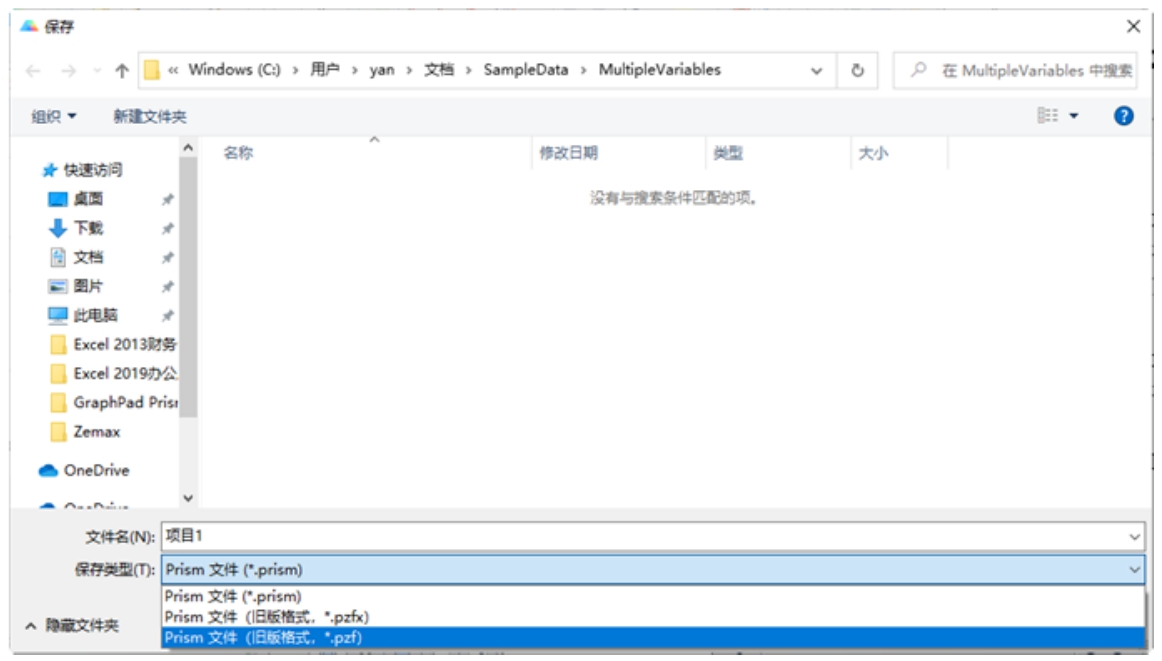1162x661 pixels.
Task: Navigate to yan in breadcrumb path
Action: (x=382, y=70)
